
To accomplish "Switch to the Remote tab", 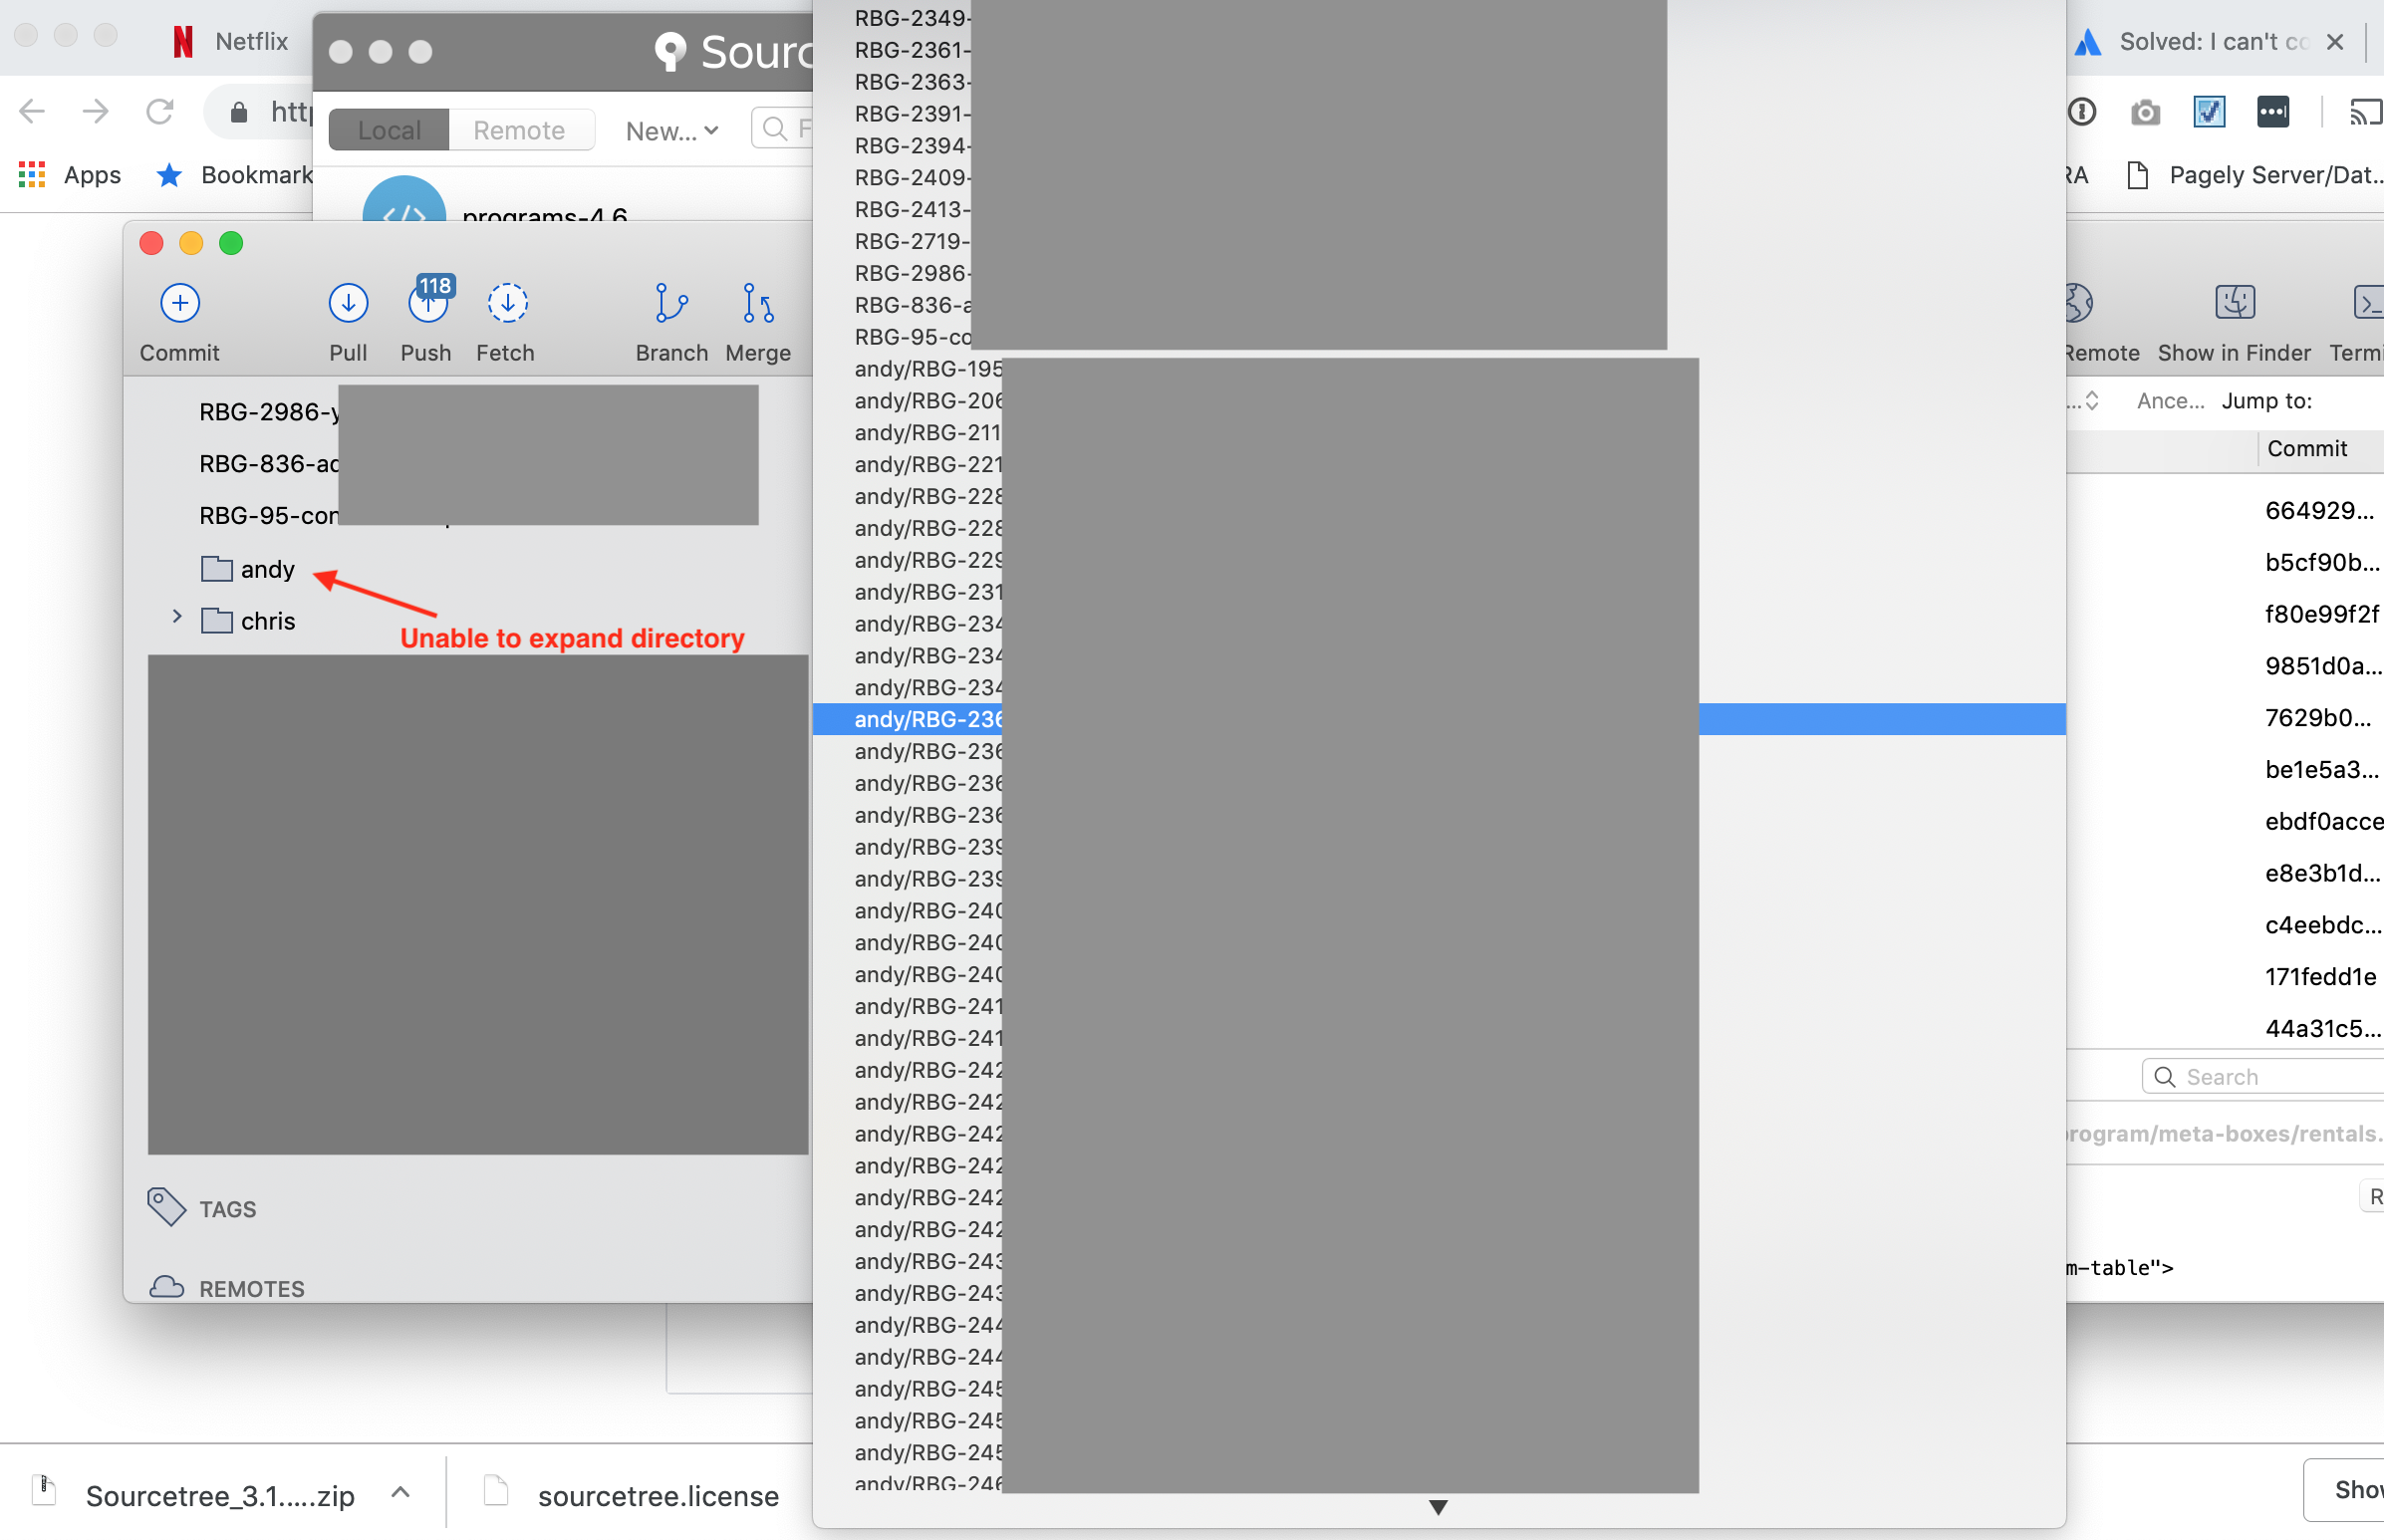I will click(520, 130).
